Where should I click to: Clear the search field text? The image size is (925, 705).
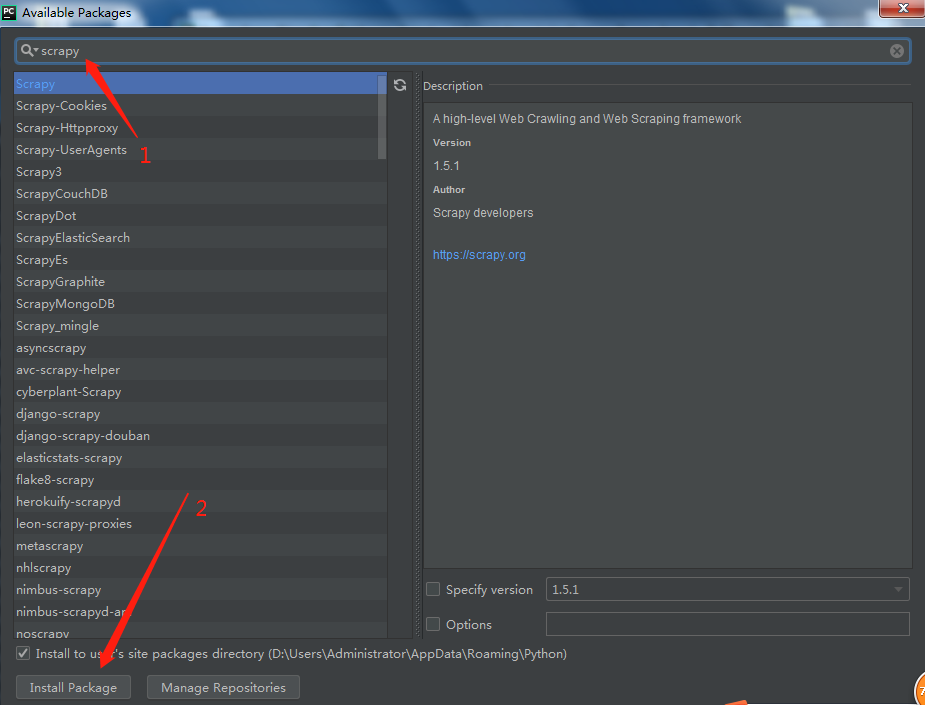(896, 51)
